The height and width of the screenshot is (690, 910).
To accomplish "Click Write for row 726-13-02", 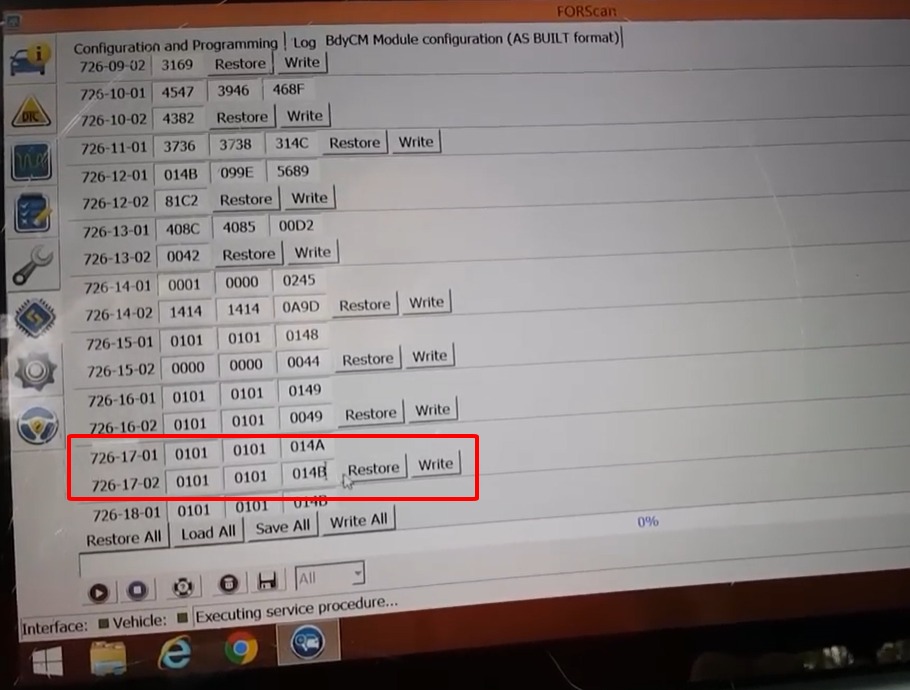I will (312, 252).
